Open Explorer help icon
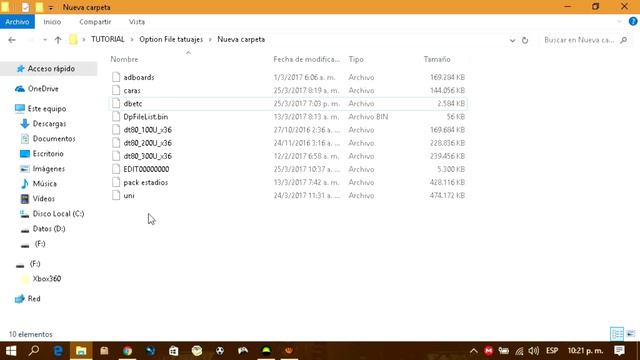 633,22
